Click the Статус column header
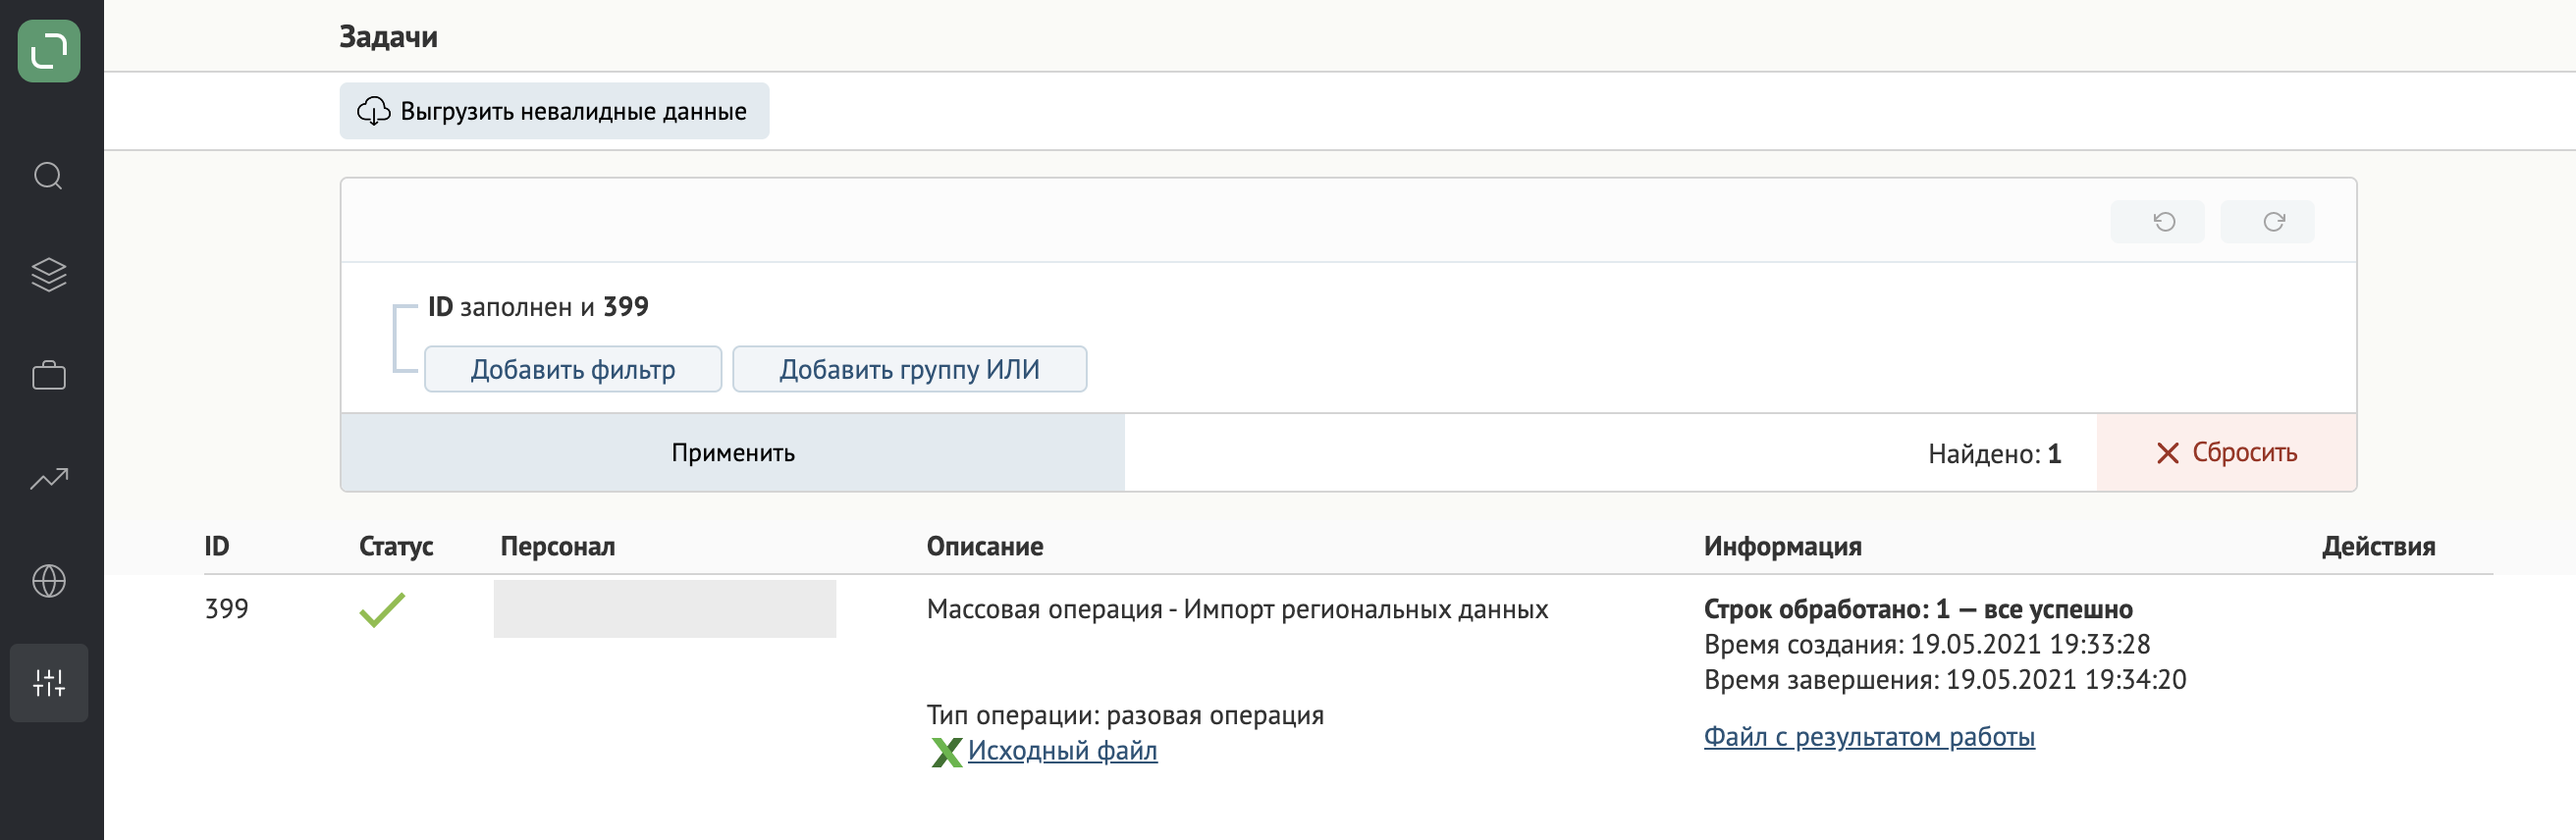The height and width of the screenshot is (840, 2576). [x=396, y=546]
